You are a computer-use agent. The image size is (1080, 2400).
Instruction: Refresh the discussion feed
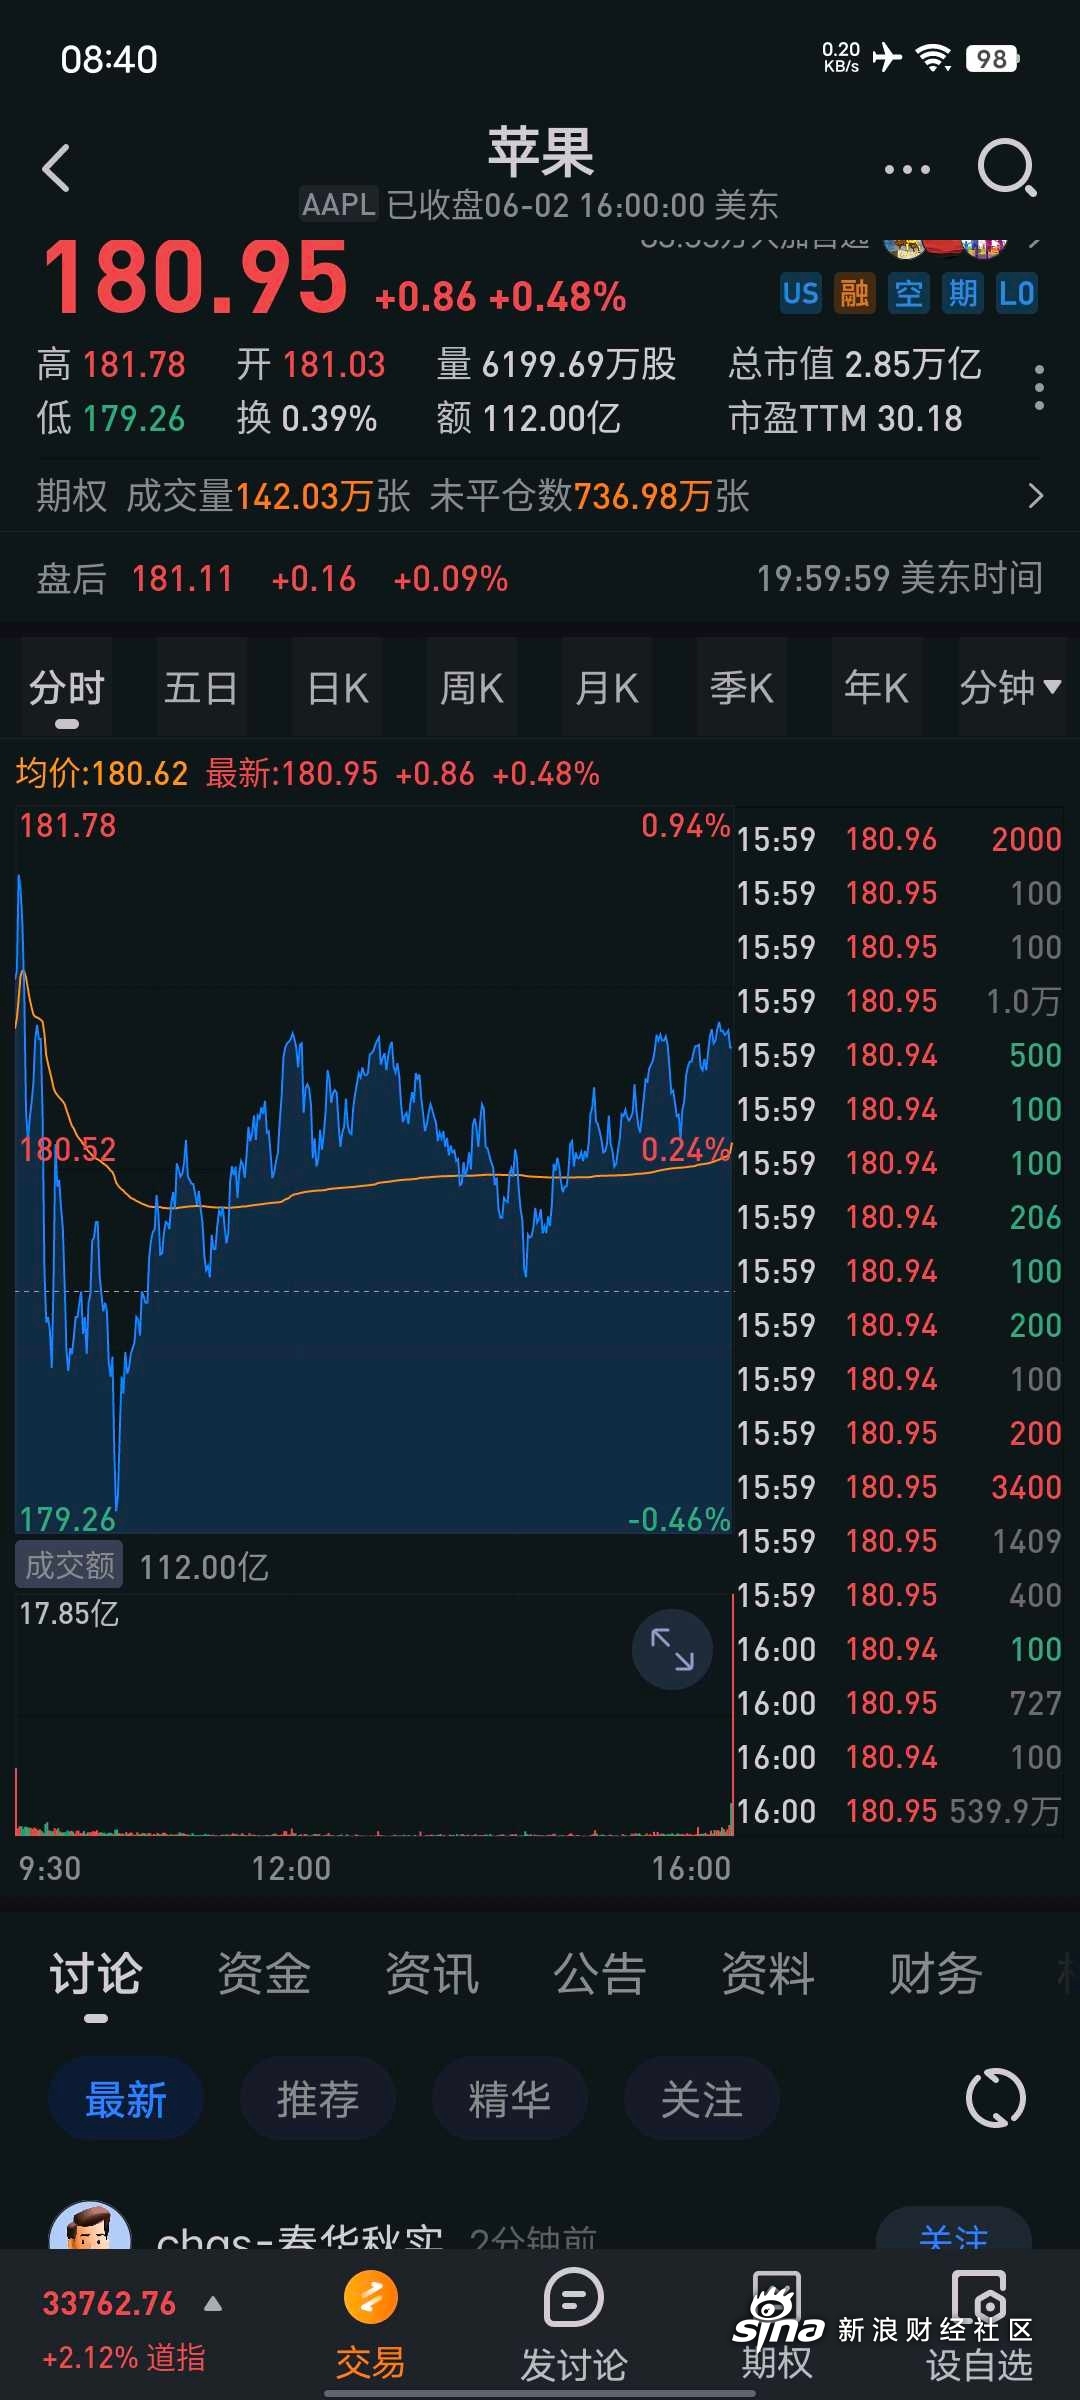[996, 2099]
